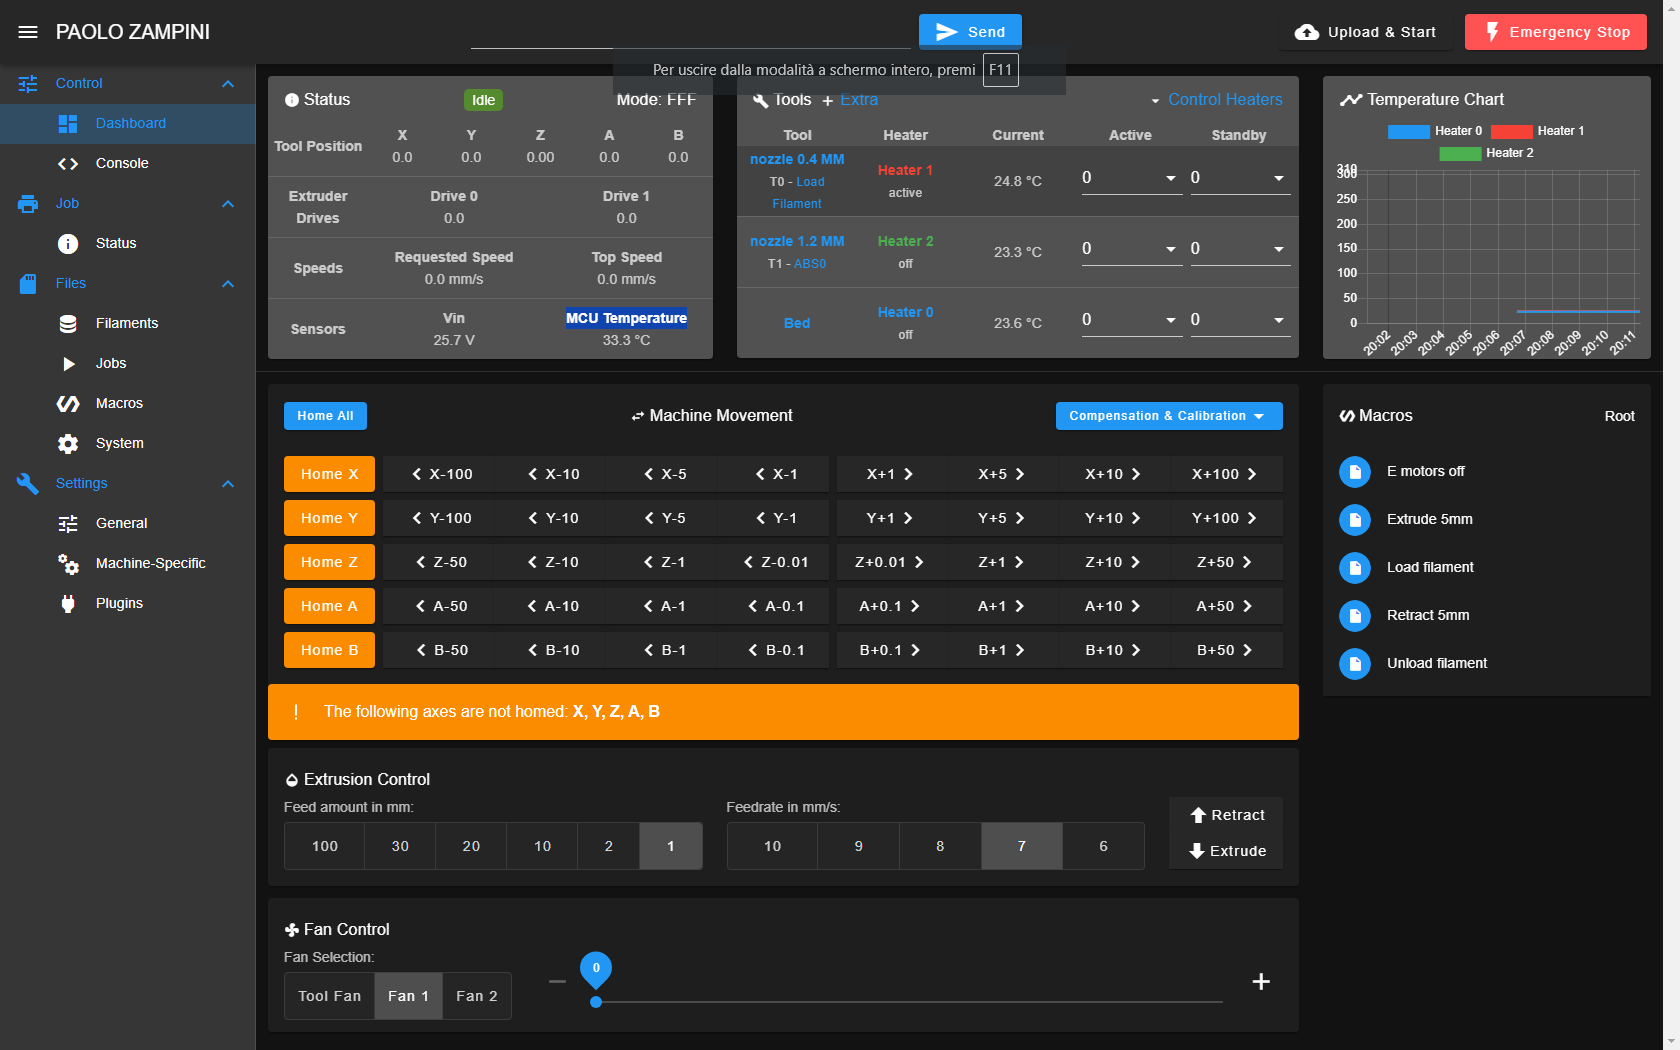The width and height of the screenshot is (1680, 1050).
Task: Toggle Heater 2 green legend swatch
Action: pyautogui.click(x=1460, y=153)
